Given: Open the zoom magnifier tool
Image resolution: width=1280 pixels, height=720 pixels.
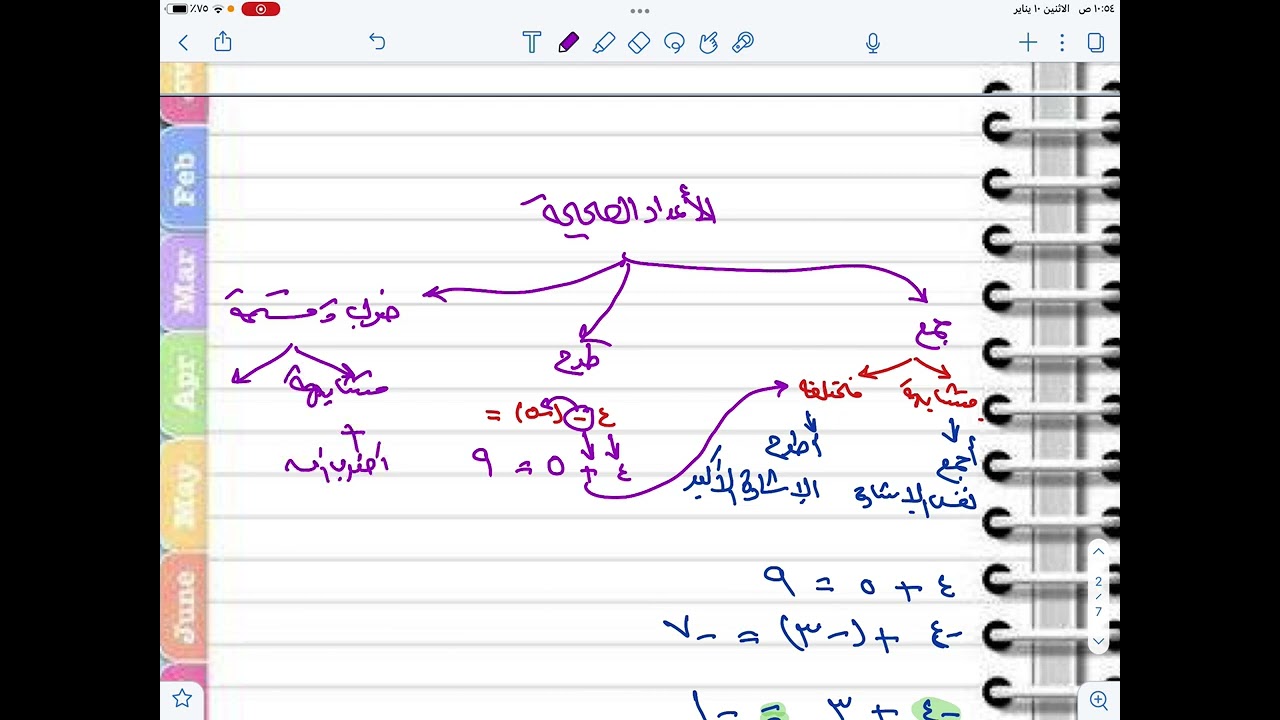Looking at the screenshot, I should 1099,700.
